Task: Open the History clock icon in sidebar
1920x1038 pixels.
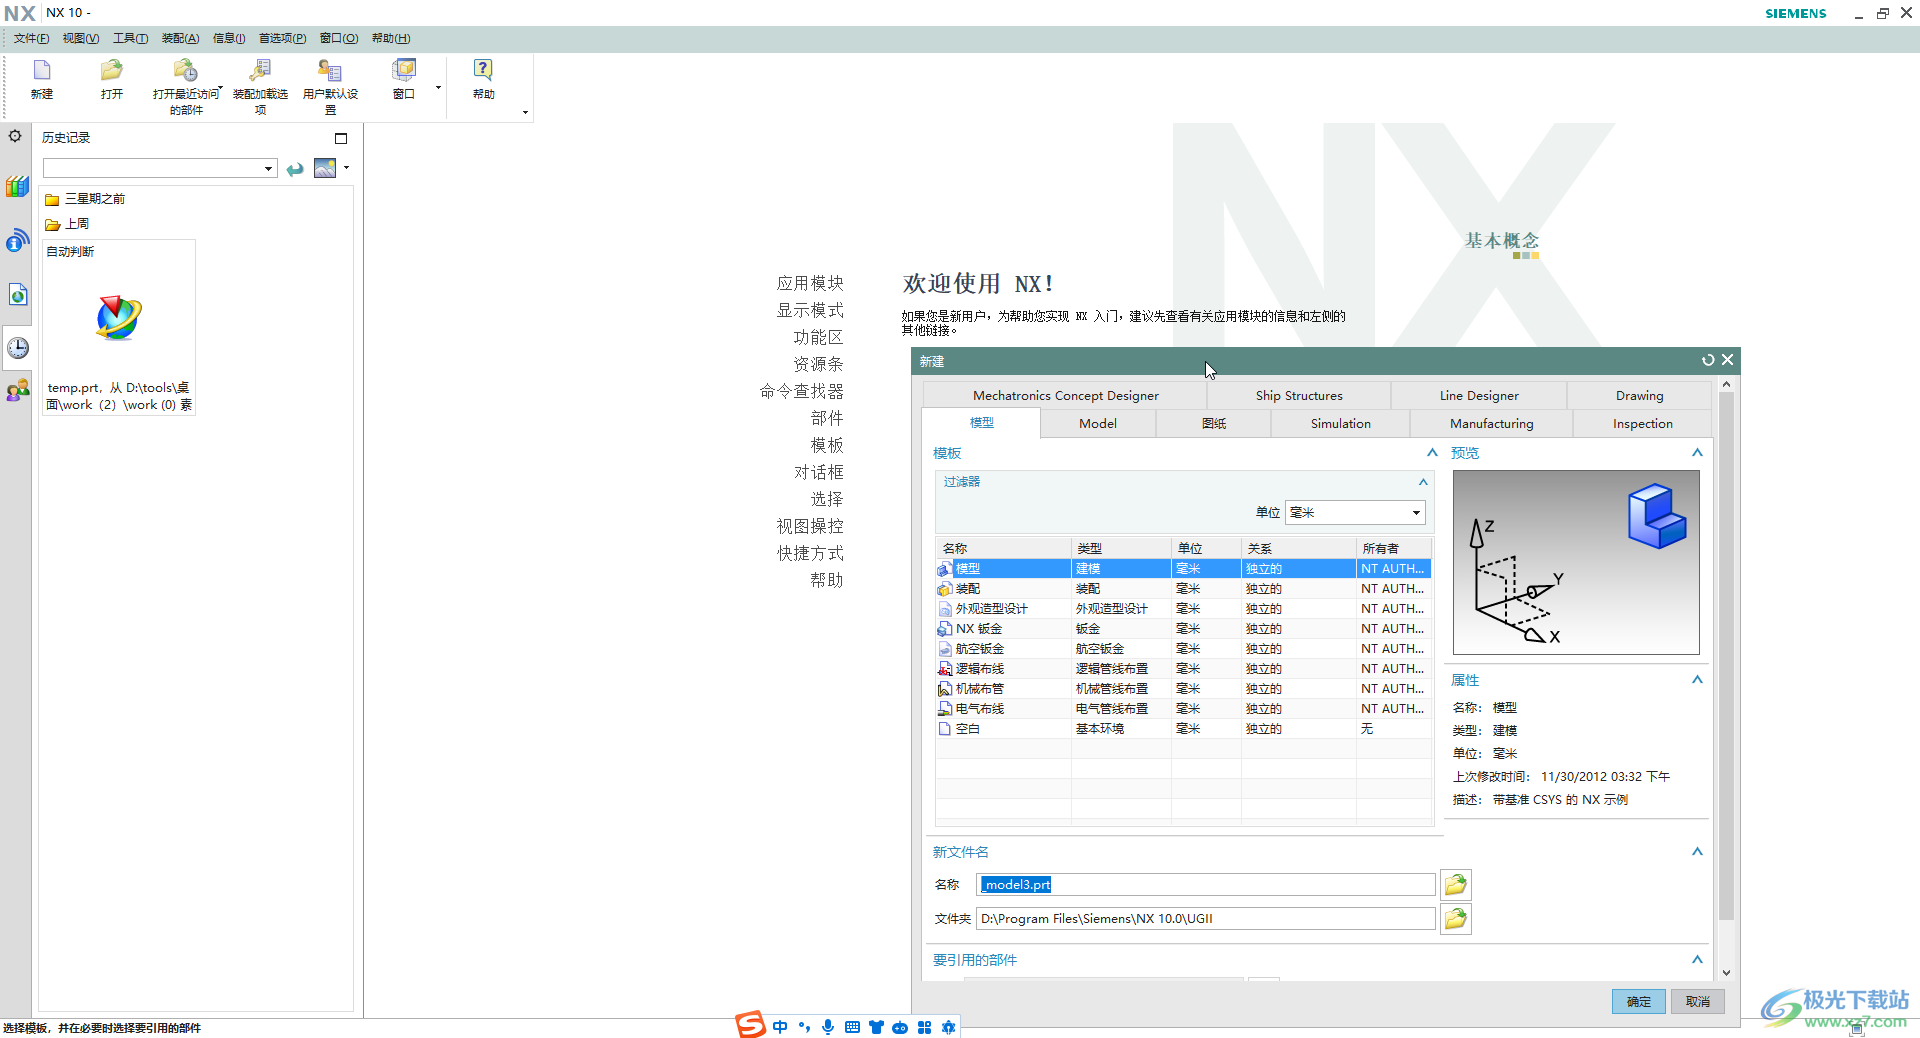Action: (x=18, y=348)
